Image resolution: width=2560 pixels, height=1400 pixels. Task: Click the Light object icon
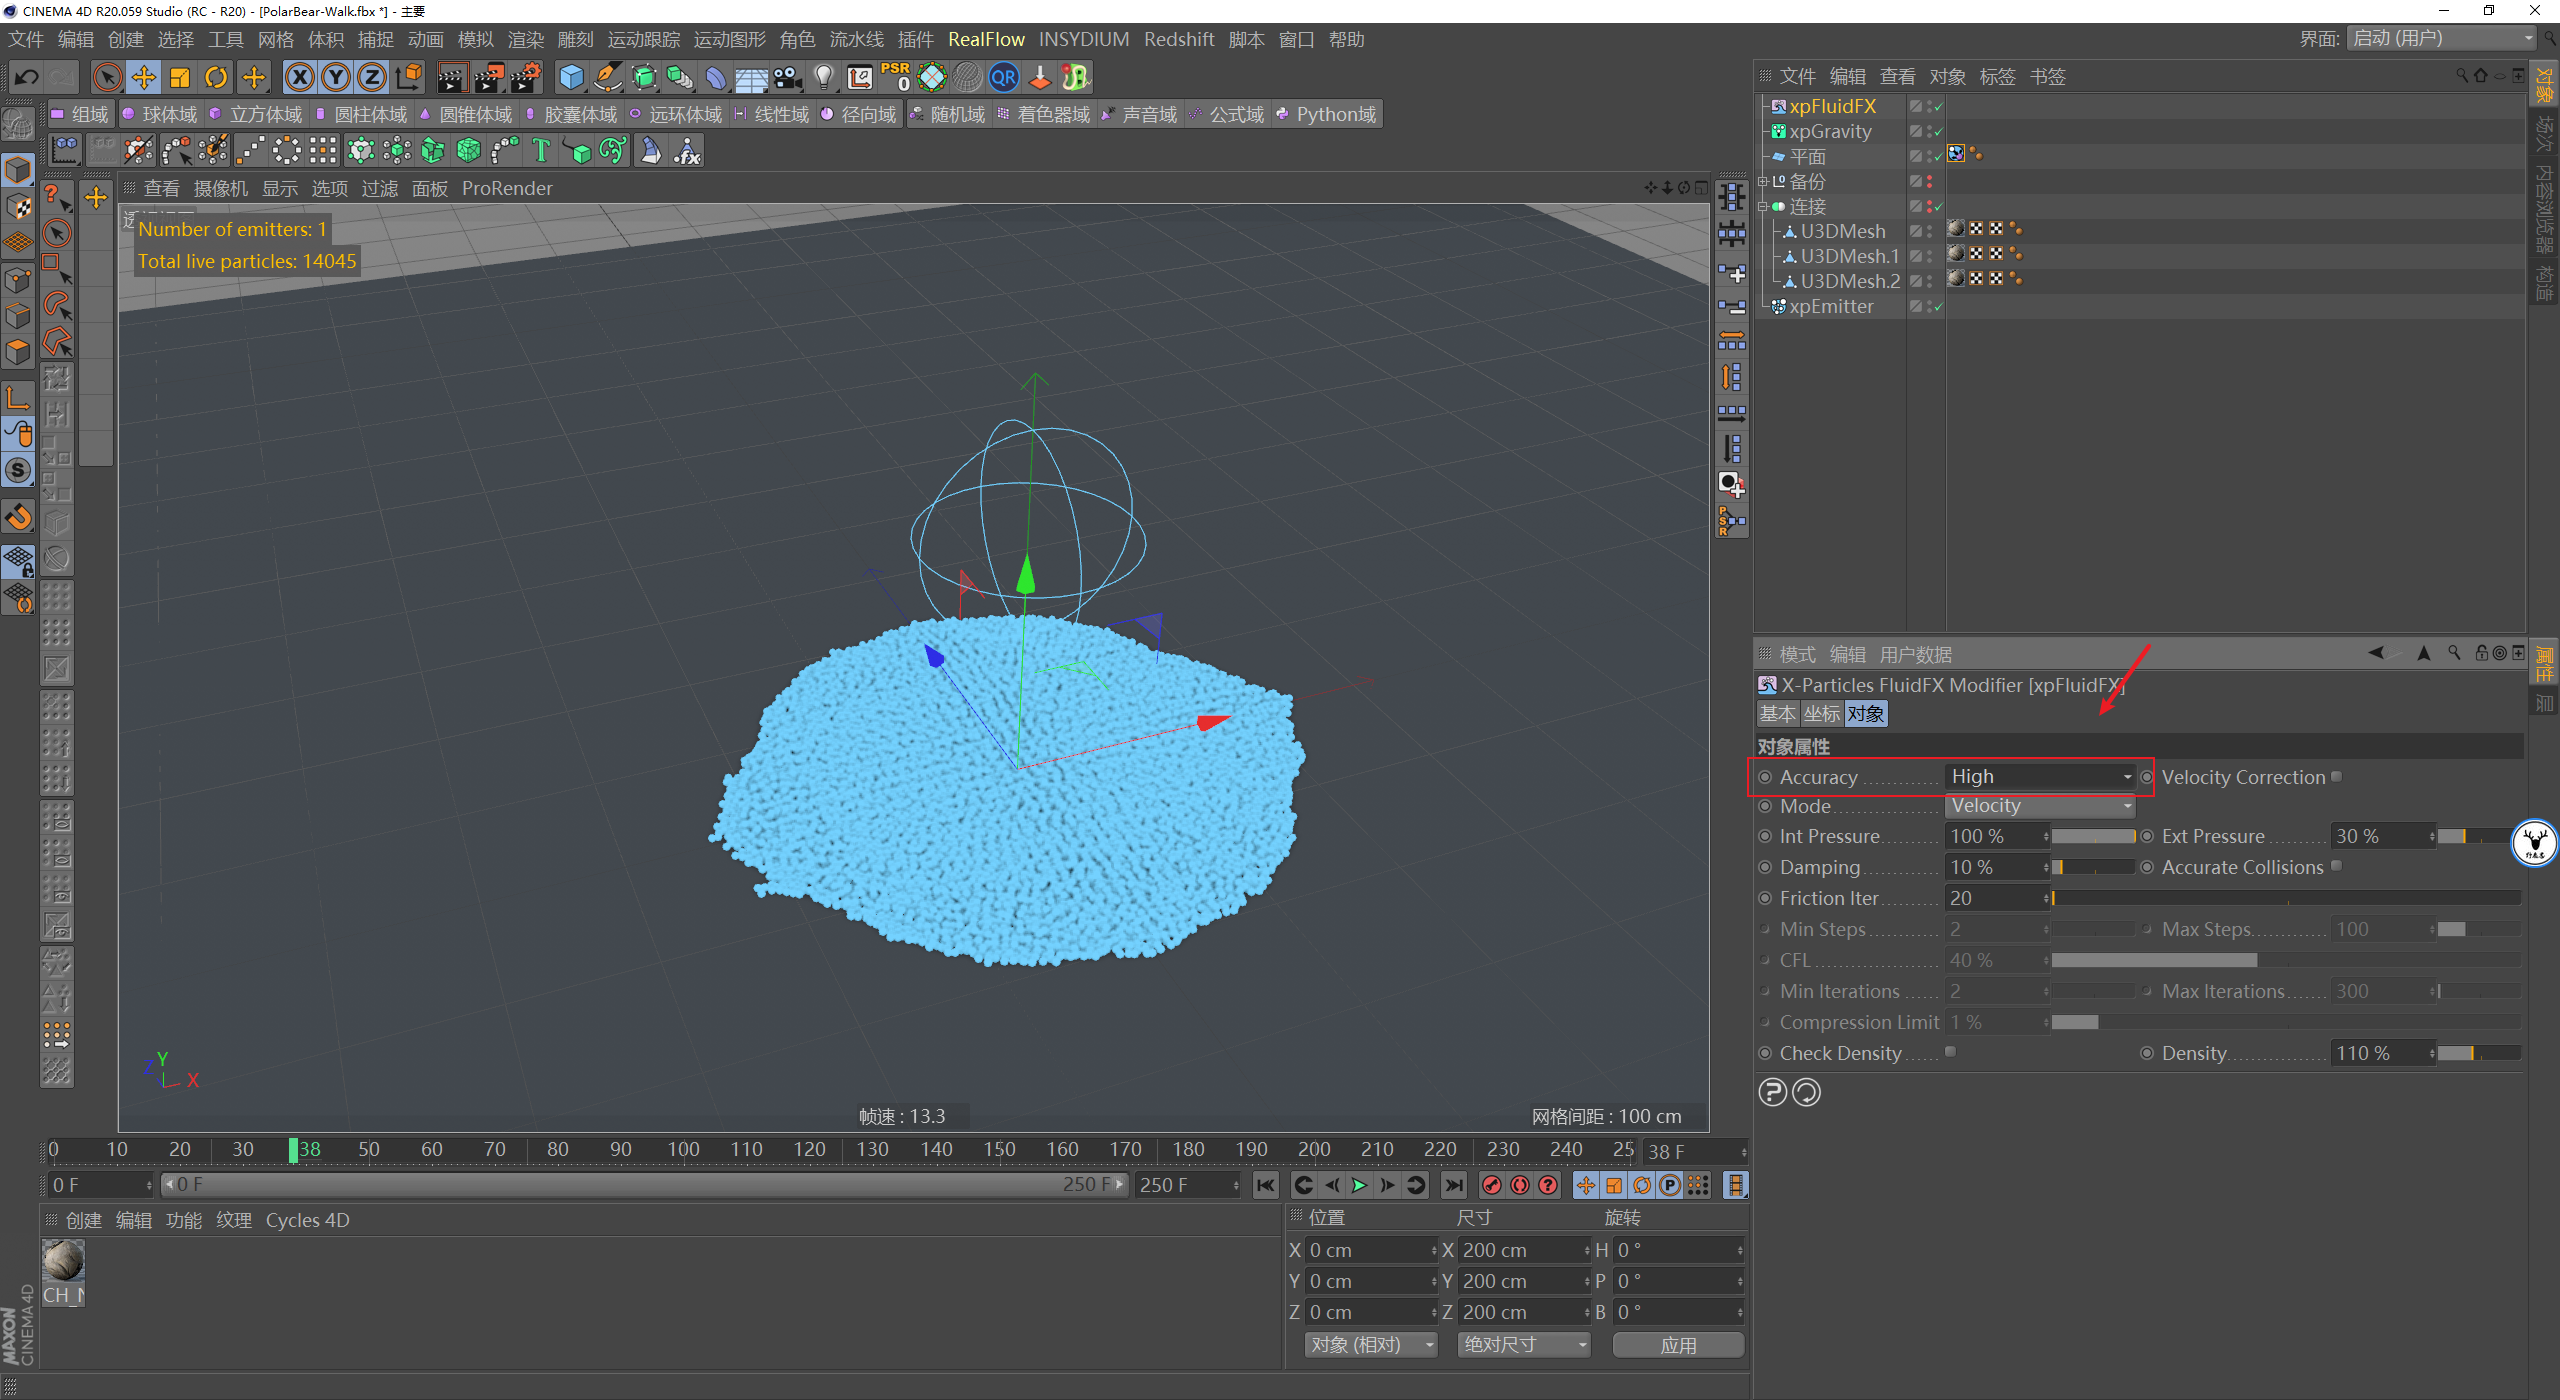823,77
